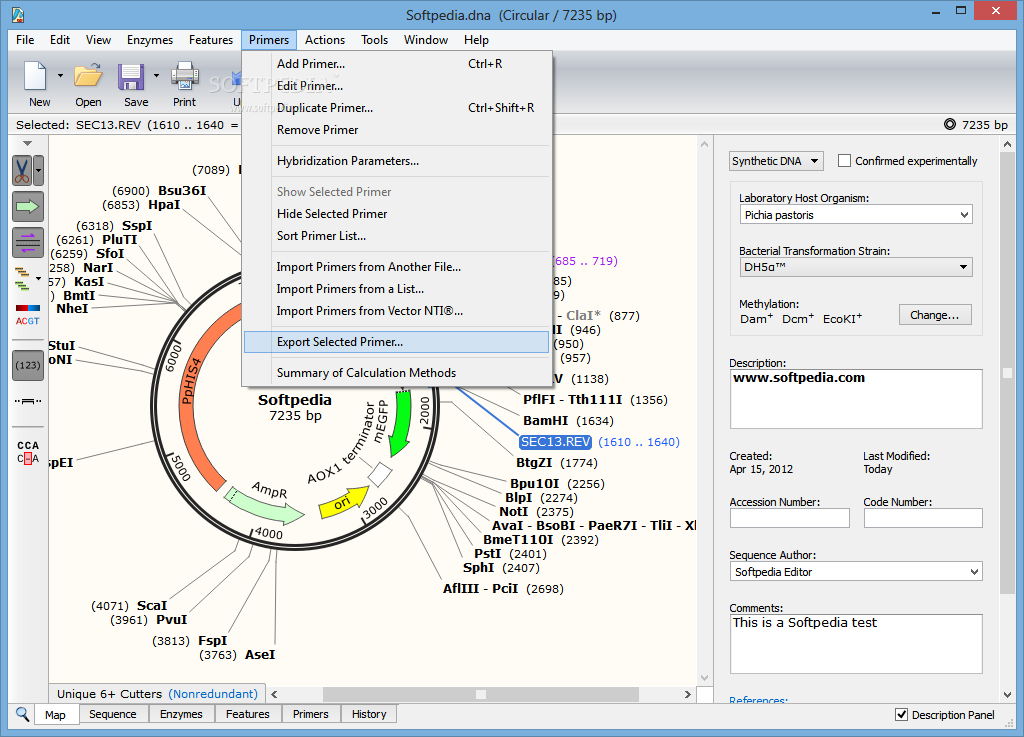Image resolution: width=1024 pixels, height=737 pixels.
Task: Click the BamHI enzyme site label
Action: (546, 421)
